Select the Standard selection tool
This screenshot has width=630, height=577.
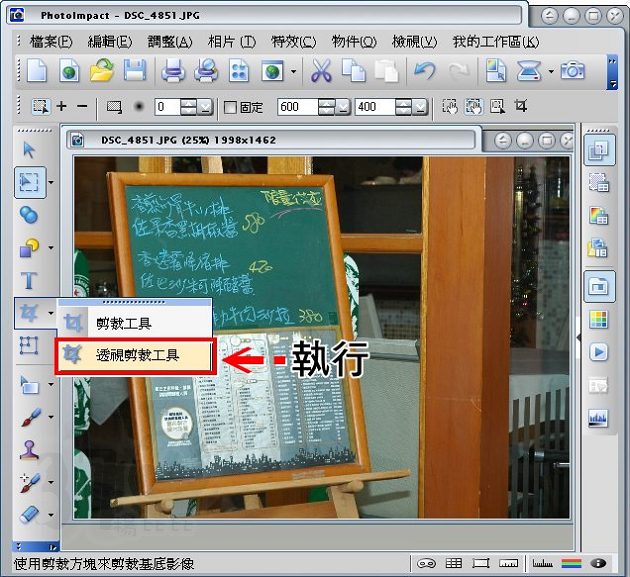(30, 182)
